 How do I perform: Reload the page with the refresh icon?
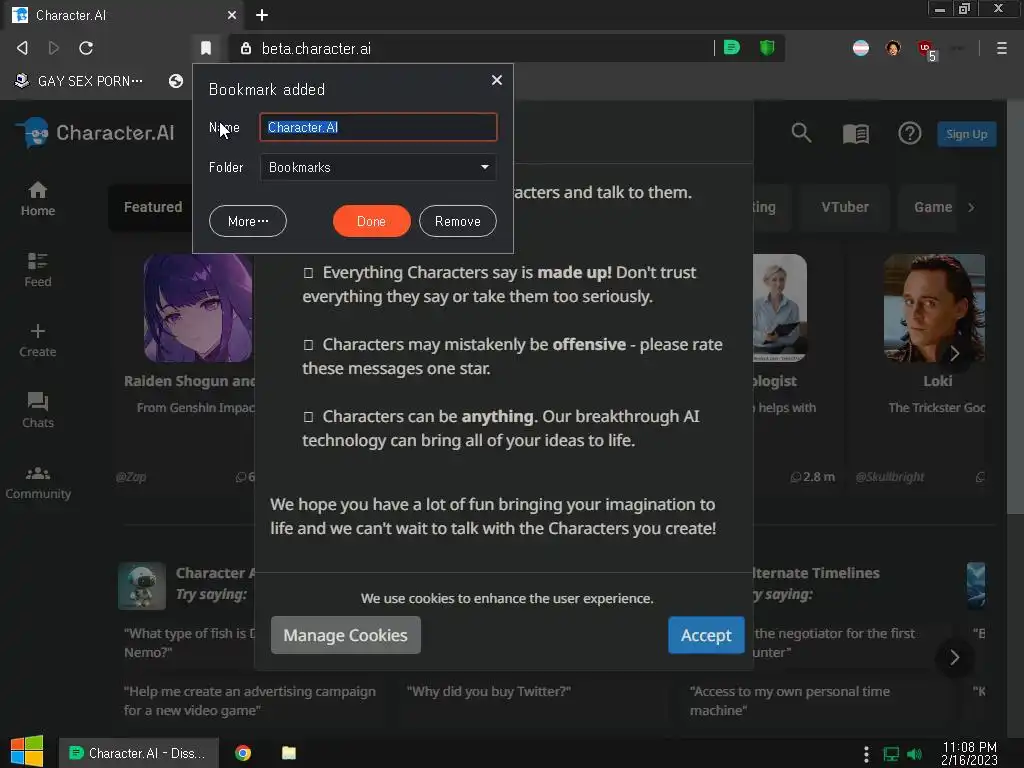[86, 48]
